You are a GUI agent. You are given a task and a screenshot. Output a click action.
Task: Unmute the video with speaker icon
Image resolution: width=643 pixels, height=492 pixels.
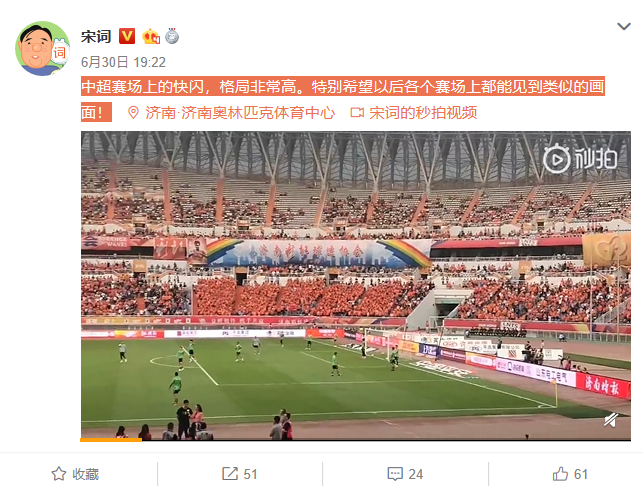click(x=611, y=420)
